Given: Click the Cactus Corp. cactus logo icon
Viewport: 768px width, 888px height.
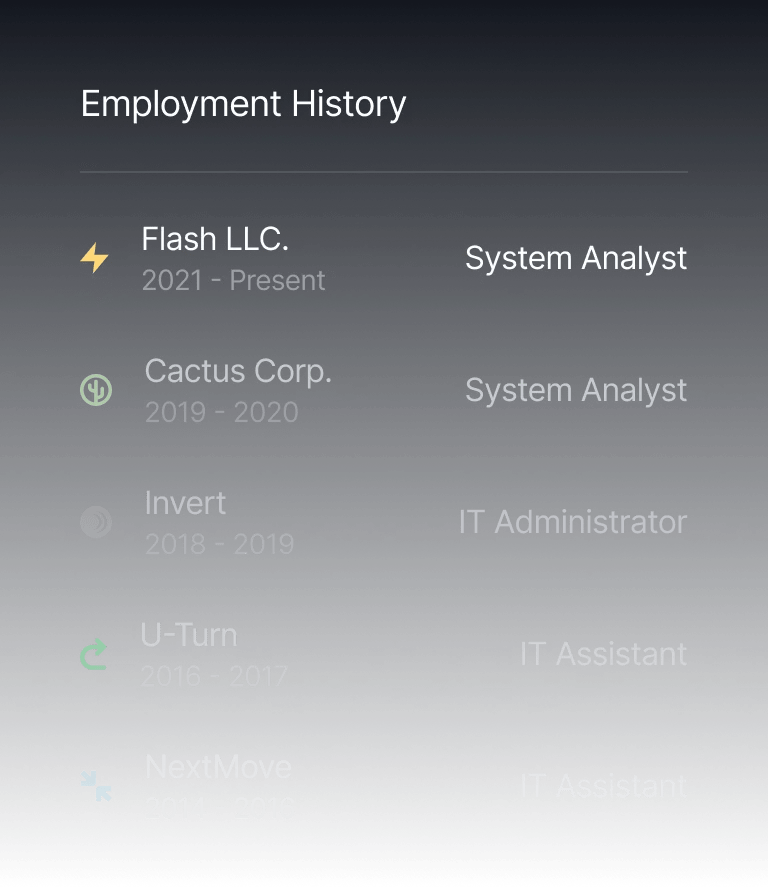Looking at the screenshot, I should click(96, 390).
